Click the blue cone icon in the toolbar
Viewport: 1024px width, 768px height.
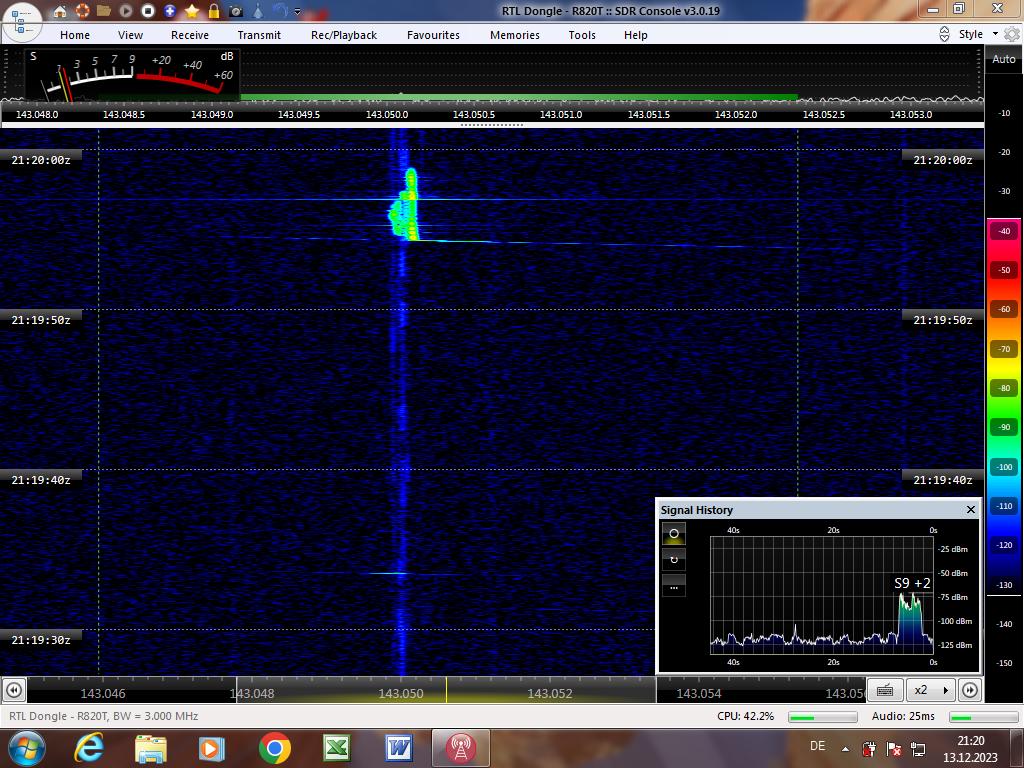pyautogui.click(x=258, y=11)
